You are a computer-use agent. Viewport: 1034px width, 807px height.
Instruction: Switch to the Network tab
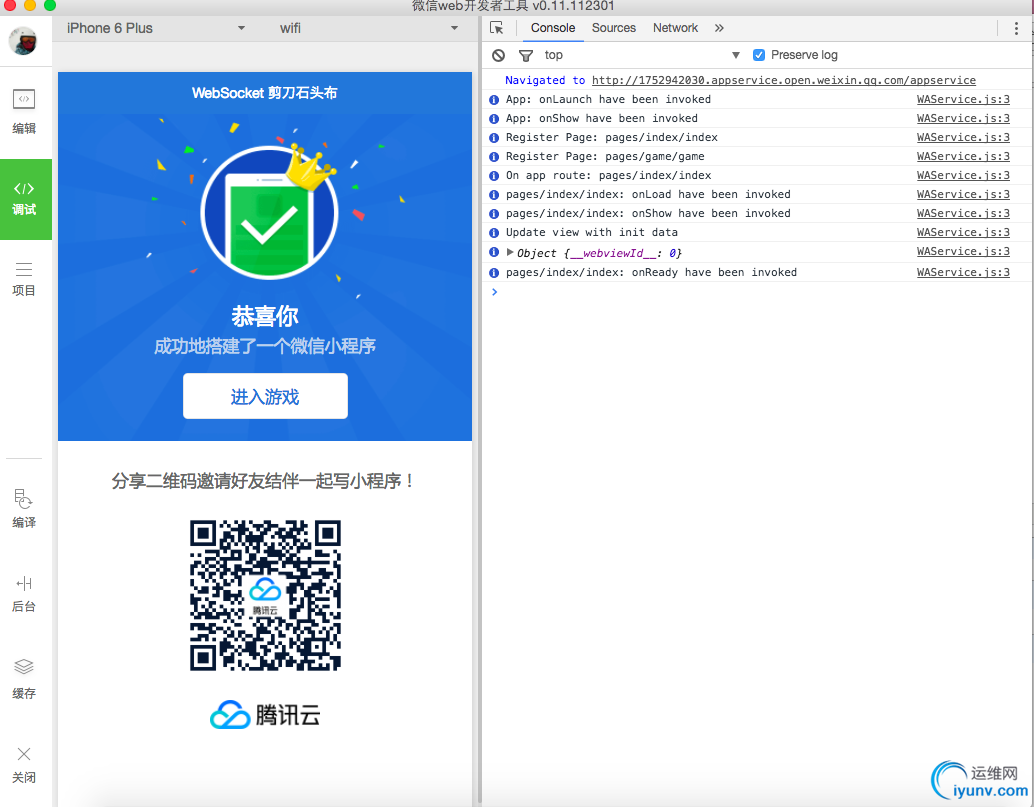(675, 28)
